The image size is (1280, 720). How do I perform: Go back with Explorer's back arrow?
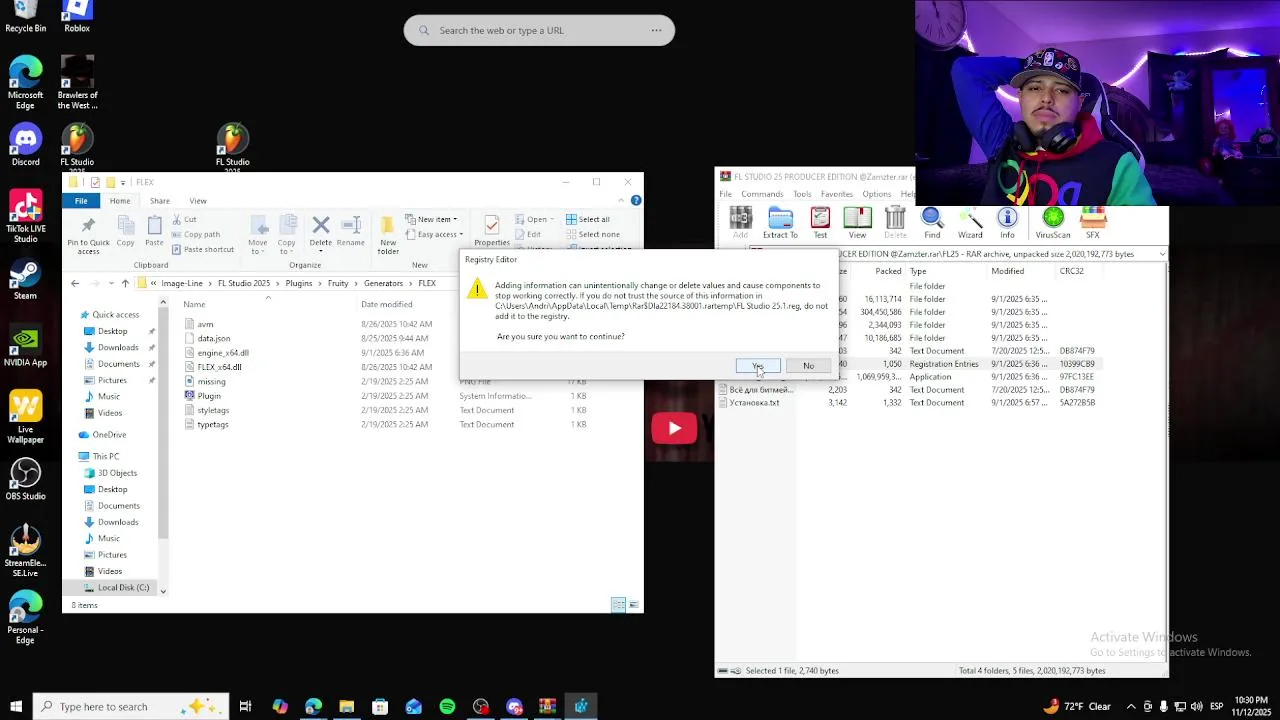[x=75, y=284]
